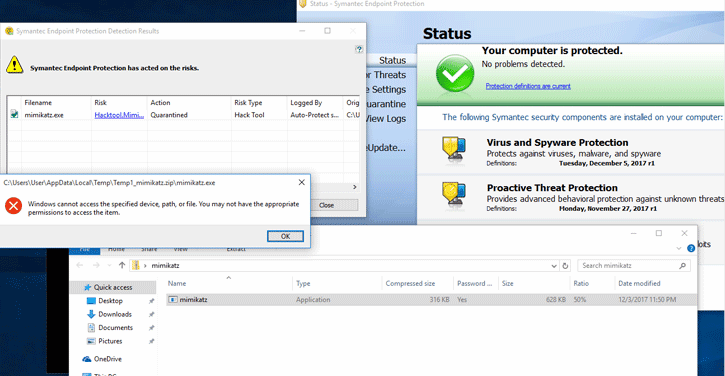The height and width of the screenshot is (376, 725).
Task: Click the Explorer help icon
Action: pyautogui.click(x=691, y=248)
